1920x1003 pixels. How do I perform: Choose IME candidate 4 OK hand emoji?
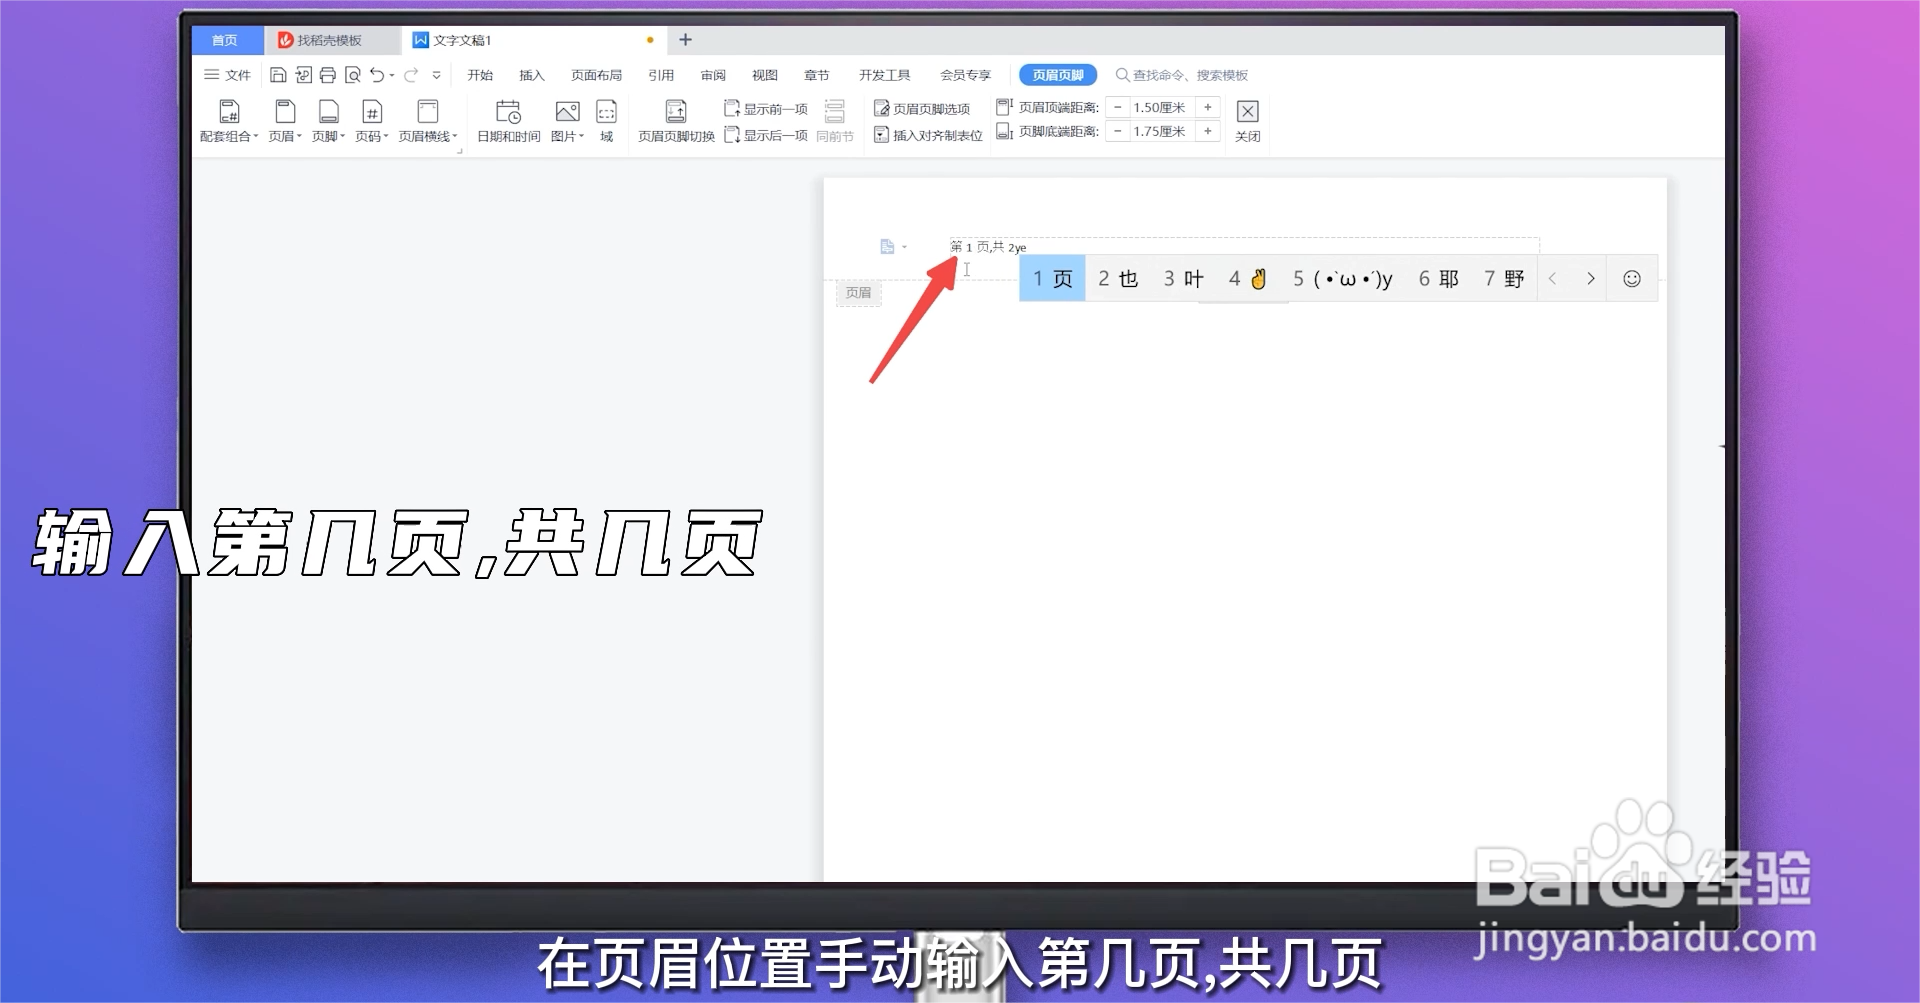point(1248,279)
